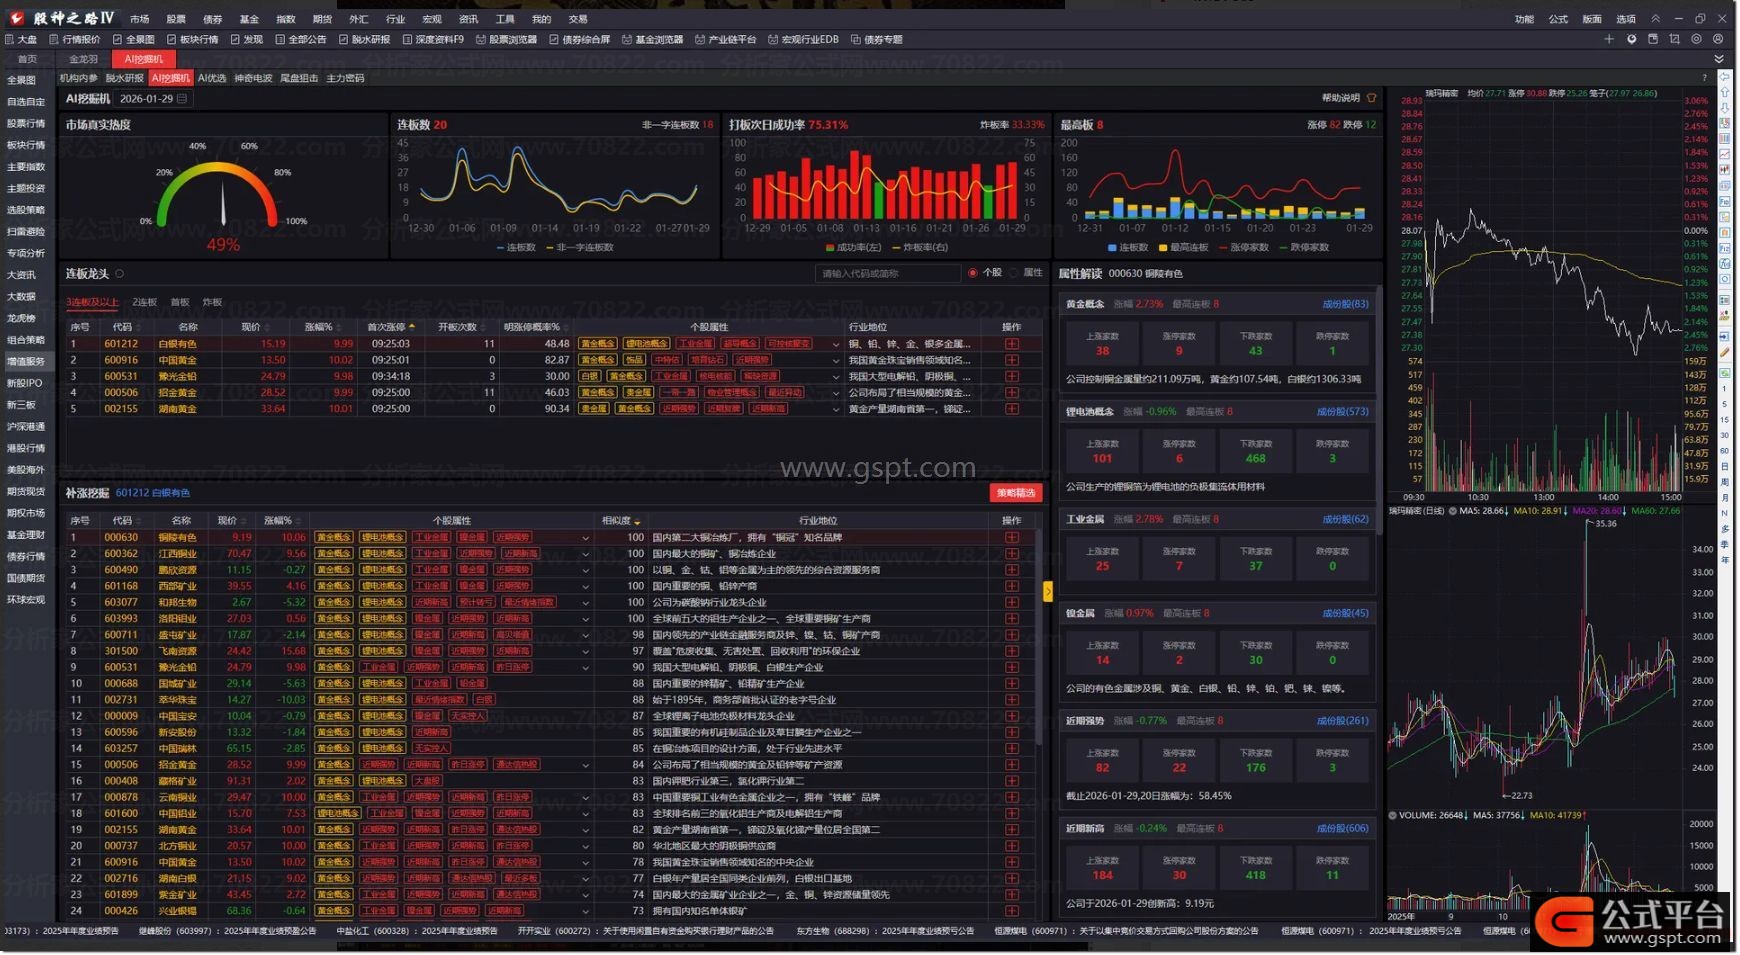
Task: Click the crop screenshot icon in top toolbar
Action: coord(1674,39)
